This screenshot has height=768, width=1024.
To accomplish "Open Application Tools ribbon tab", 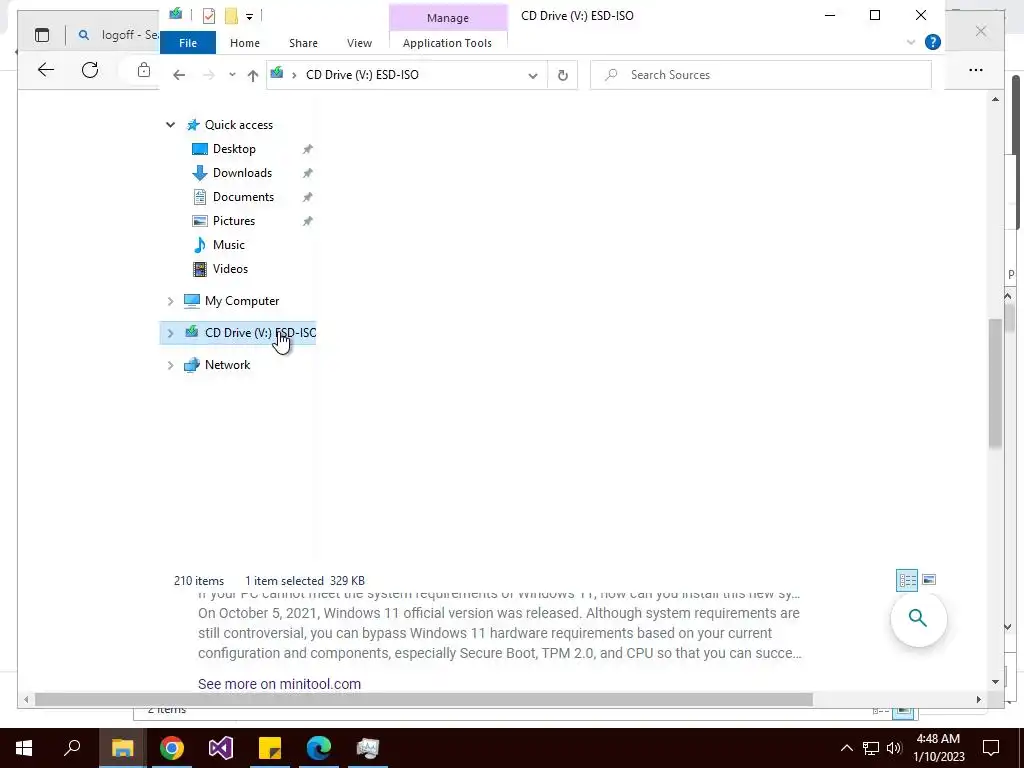I will 447,43.
